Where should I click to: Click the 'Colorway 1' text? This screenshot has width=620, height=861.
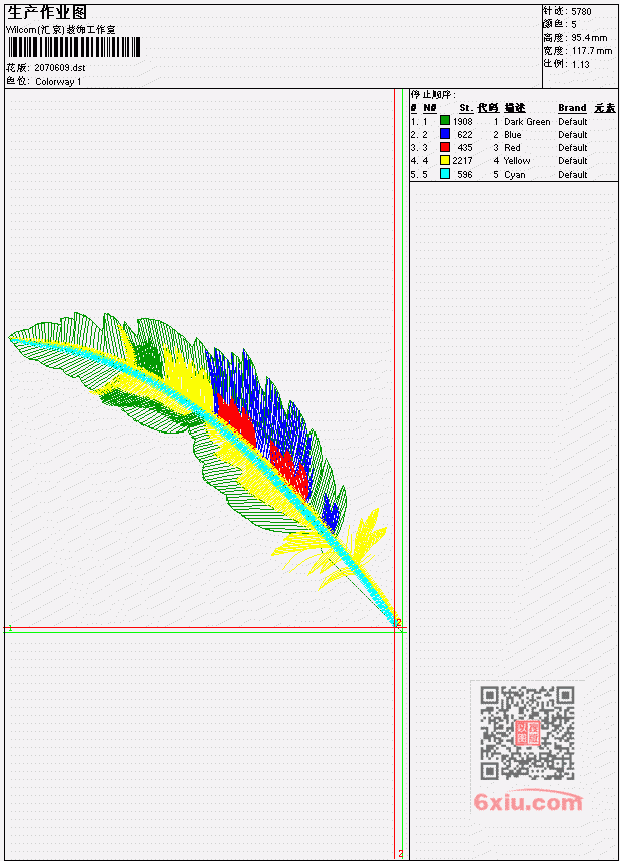[58, 82]
